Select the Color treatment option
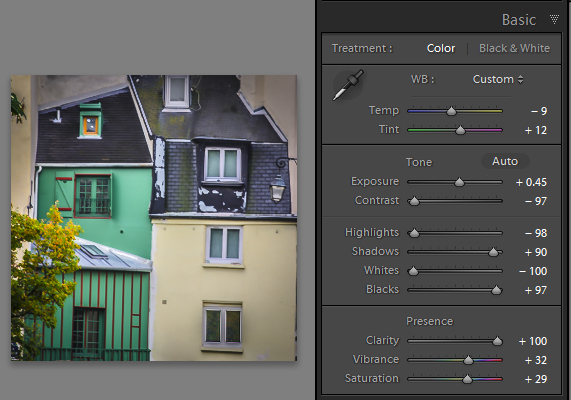 (x=441, y=48)
